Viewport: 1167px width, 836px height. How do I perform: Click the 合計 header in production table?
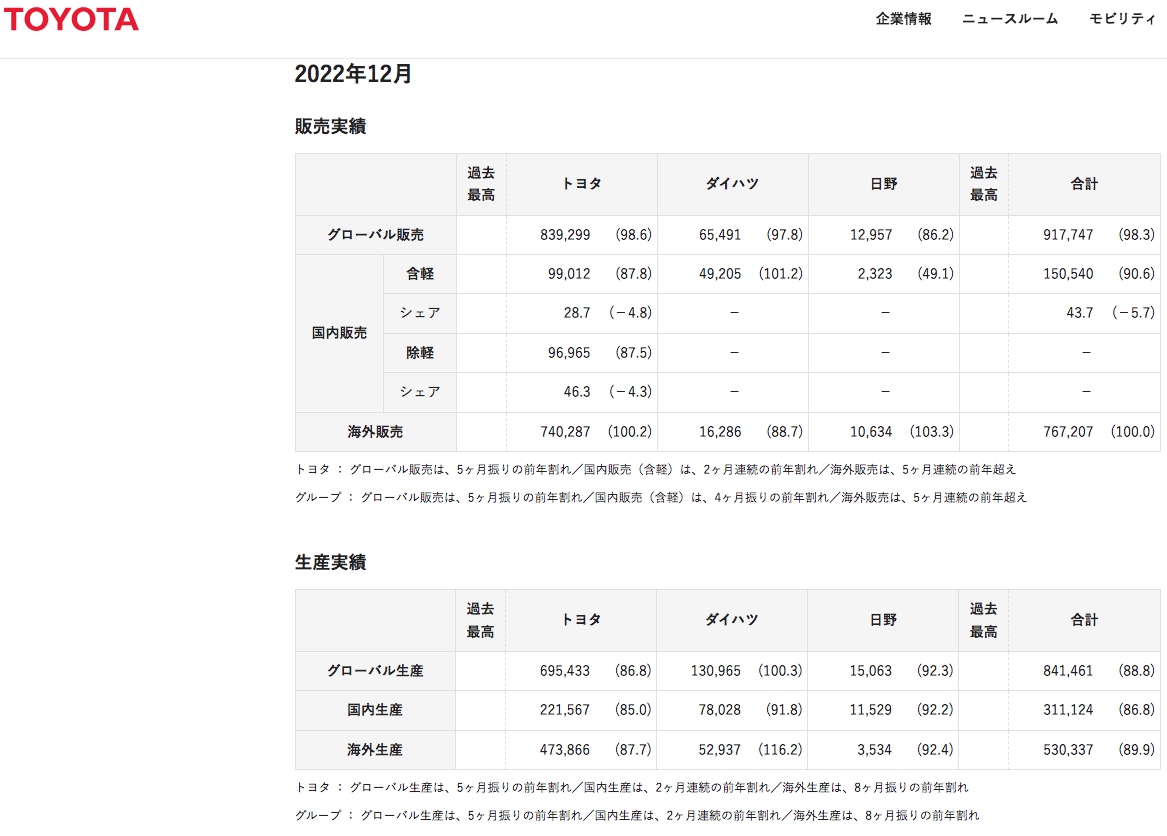[x=1084, y=620]
